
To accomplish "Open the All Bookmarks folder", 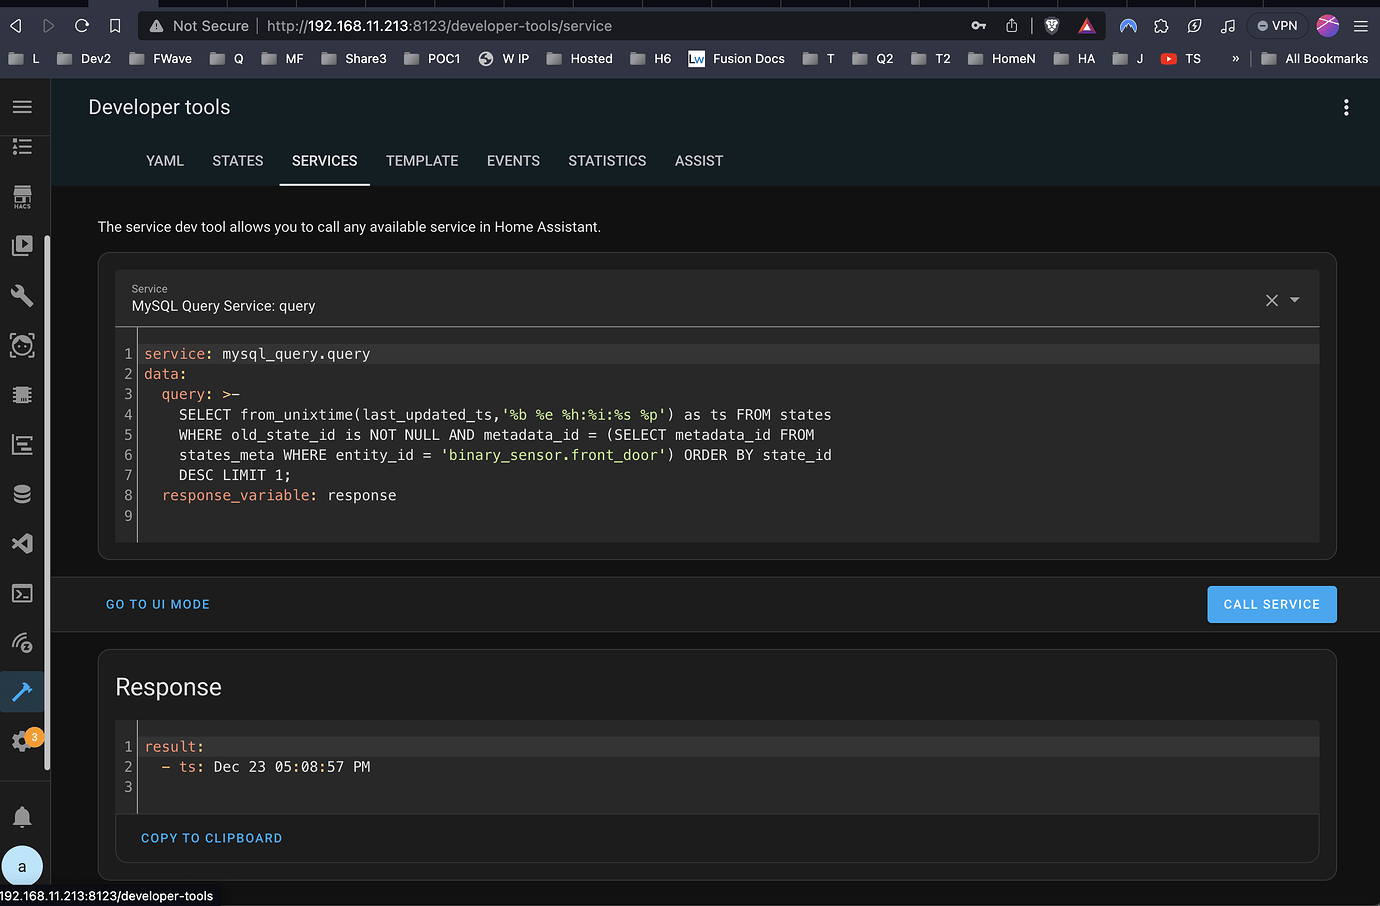I will [x=1315, y=59].
